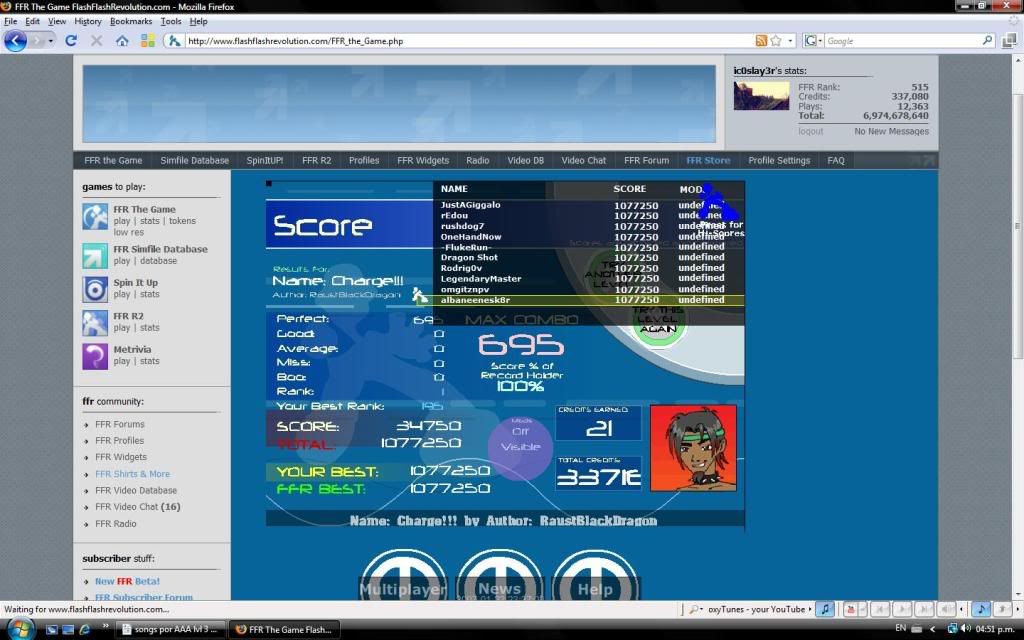This screenshot has width=1024, height=640.
Task: Click the purple Metrivia question mark icon
Action: point(95,356)
